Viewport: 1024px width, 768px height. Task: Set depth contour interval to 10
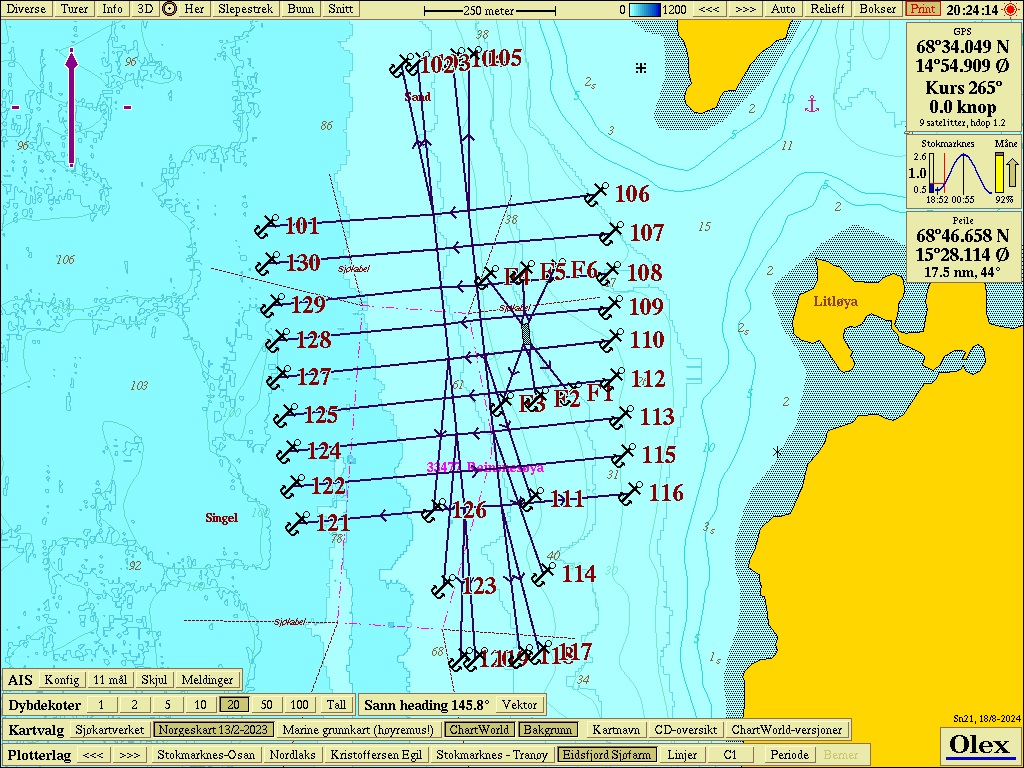[200, 705]
